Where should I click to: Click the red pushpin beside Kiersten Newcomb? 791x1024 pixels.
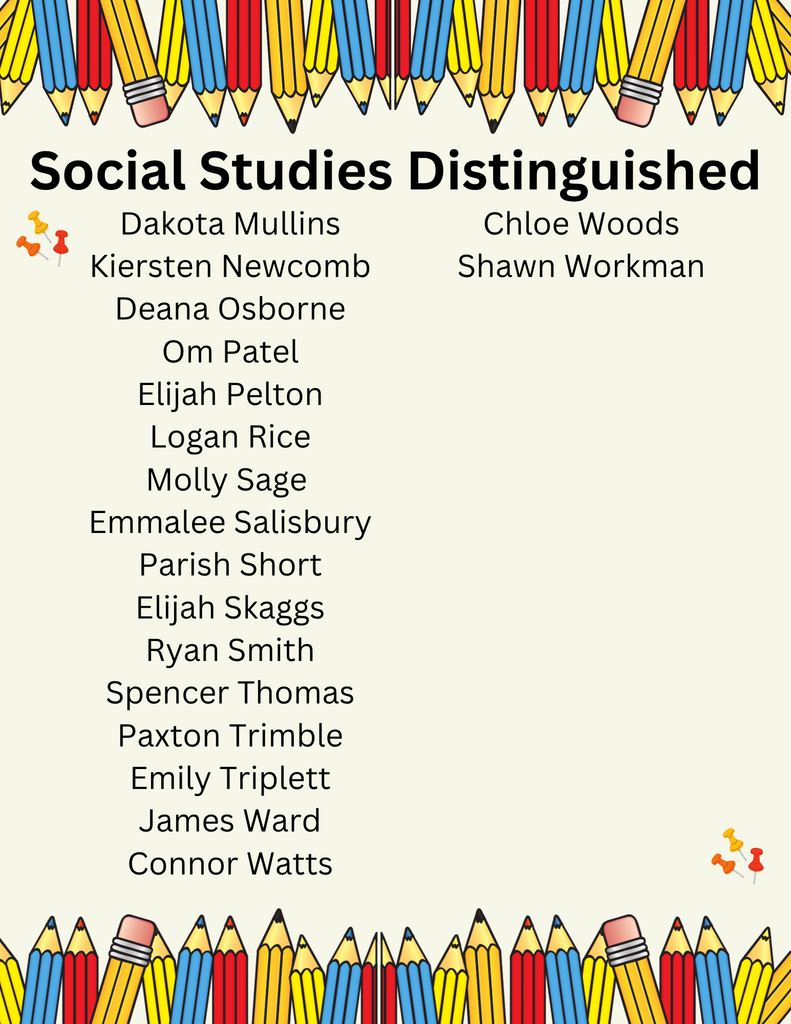click(61, 243)
